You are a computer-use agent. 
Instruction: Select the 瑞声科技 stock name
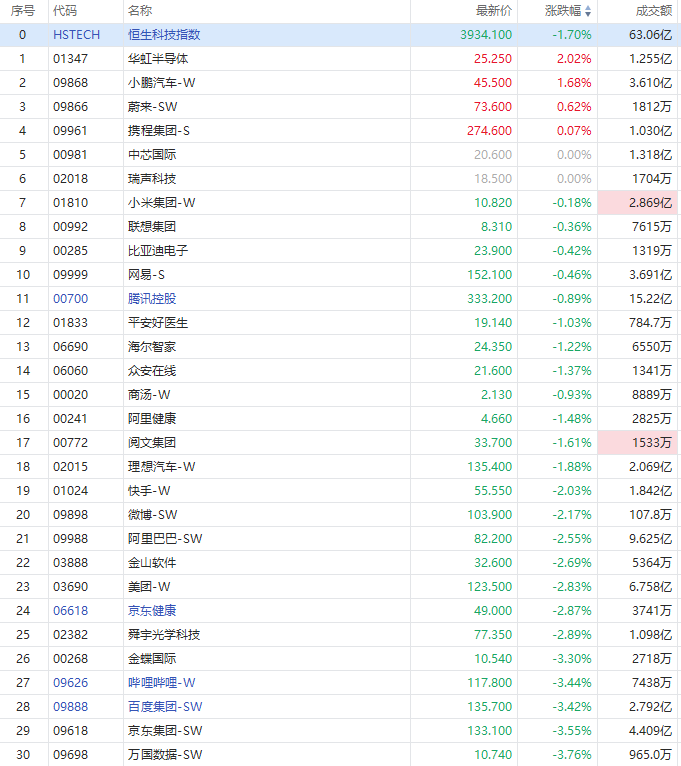click(152, 178)
